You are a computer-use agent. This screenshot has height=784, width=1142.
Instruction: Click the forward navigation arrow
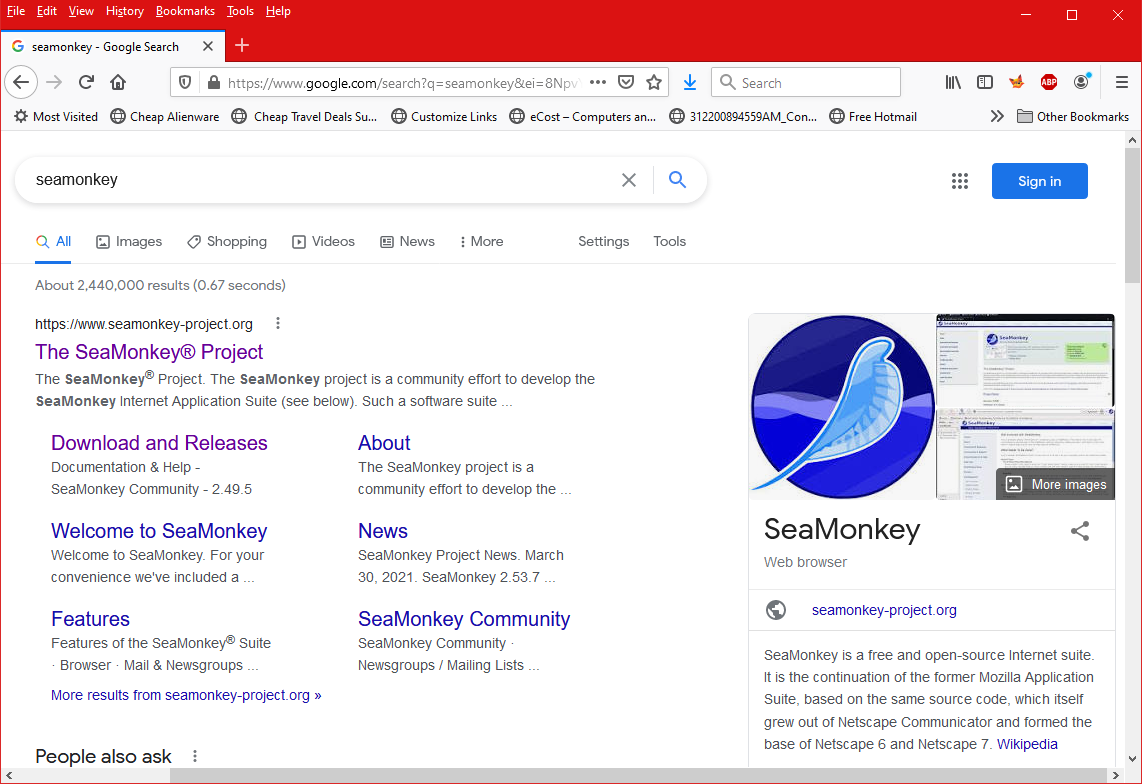[54, 82]
